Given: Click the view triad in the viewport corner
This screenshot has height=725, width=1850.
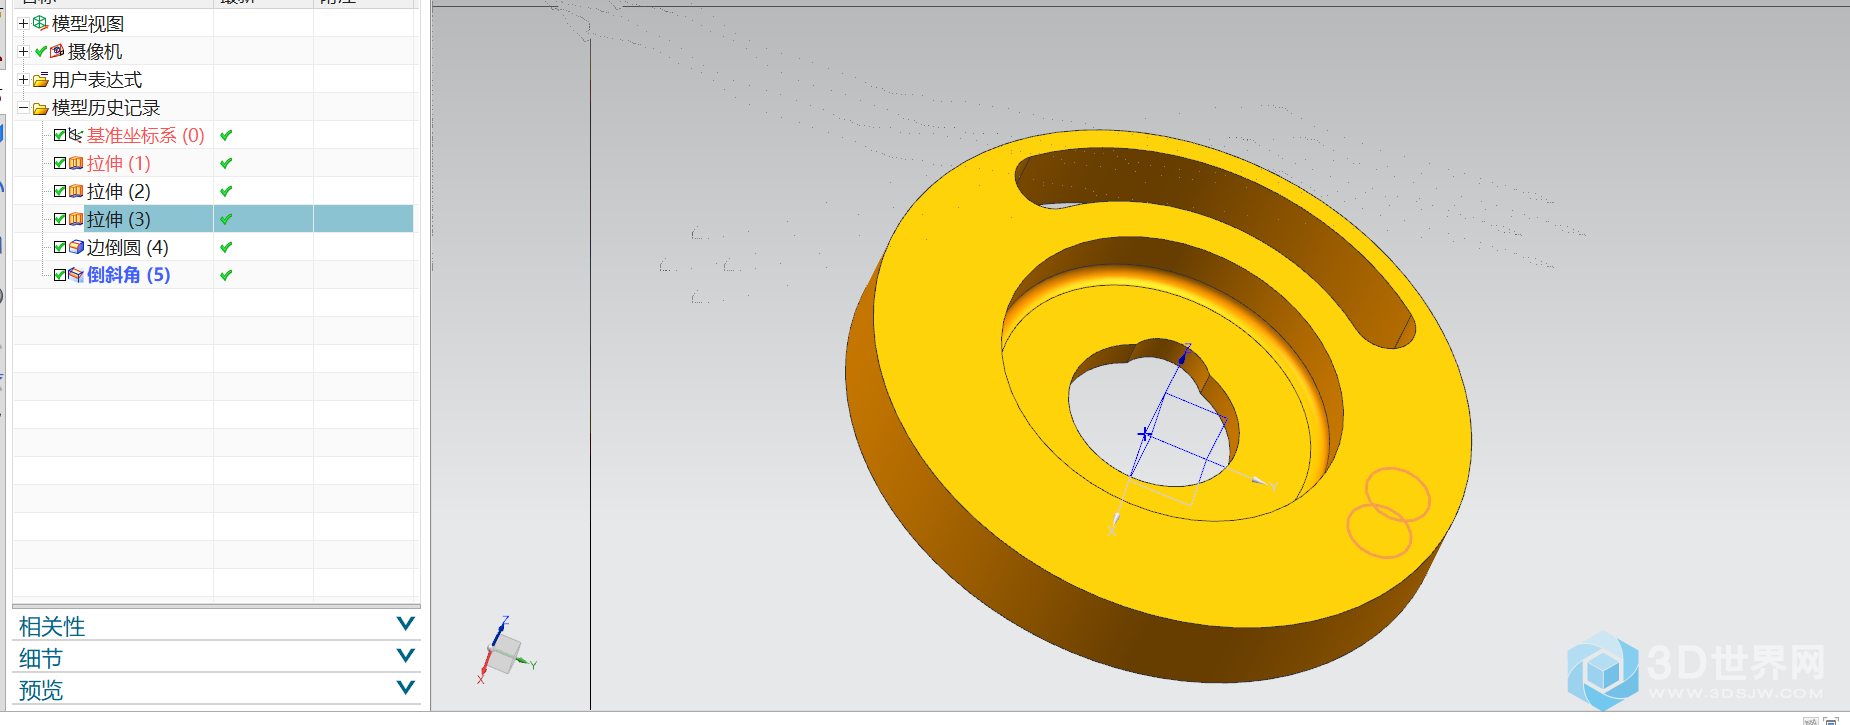Looking at the screenshot, I should point(506,651).
